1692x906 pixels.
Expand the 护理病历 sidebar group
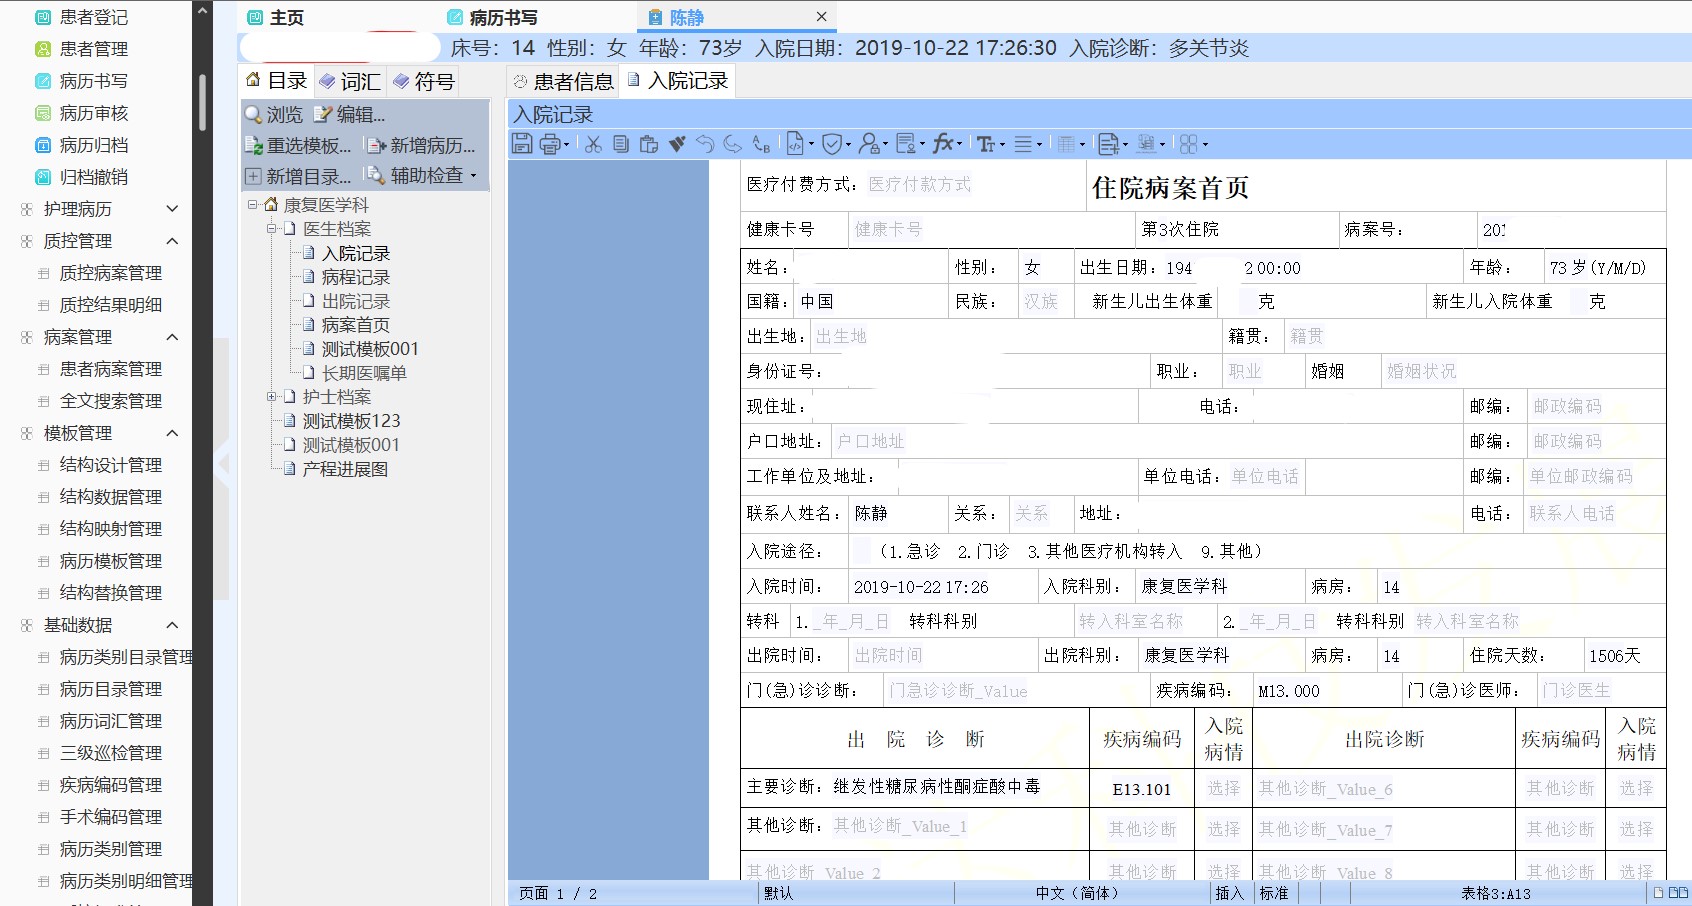pos(172,209)
